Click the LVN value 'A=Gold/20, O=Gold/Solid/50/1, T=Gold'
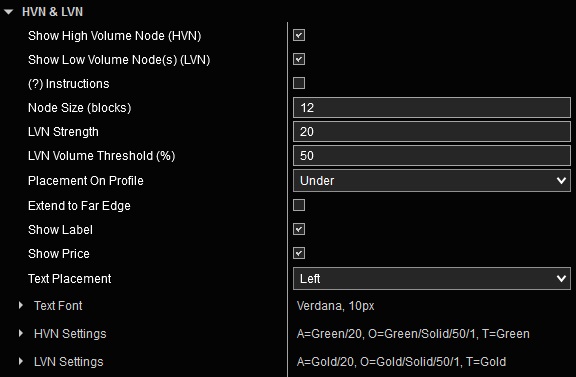The height and width of the screenshot is (377, 576). pyautogui.click(x=401, y=362)
